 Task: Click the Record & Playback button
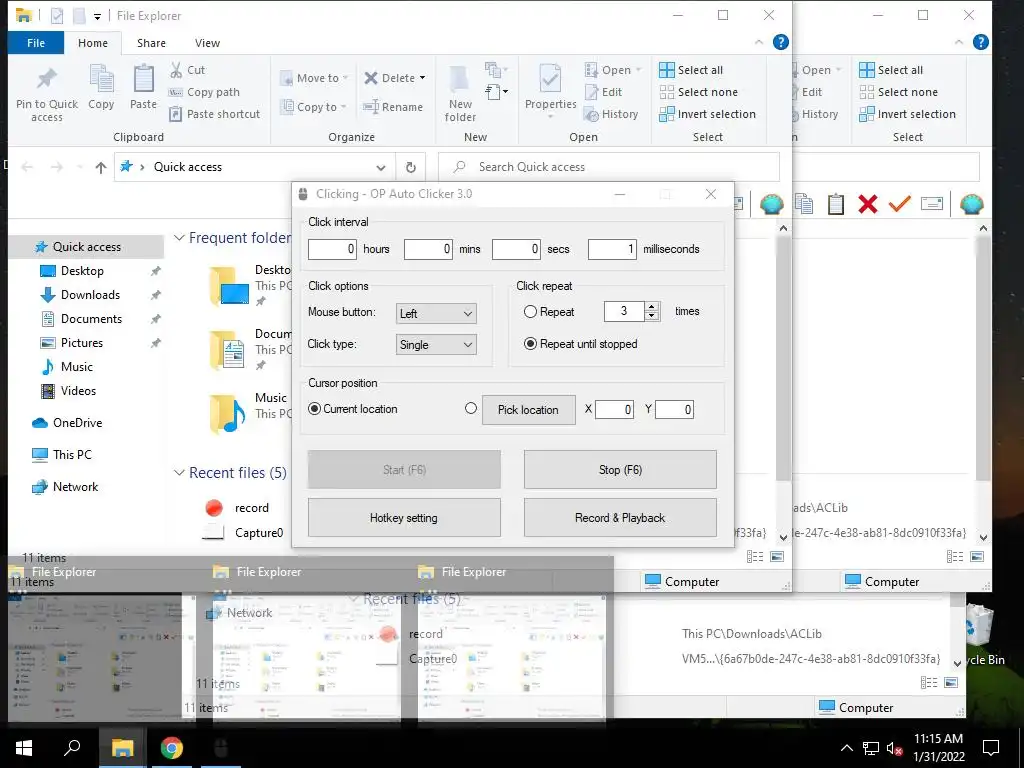pos(620,518)
